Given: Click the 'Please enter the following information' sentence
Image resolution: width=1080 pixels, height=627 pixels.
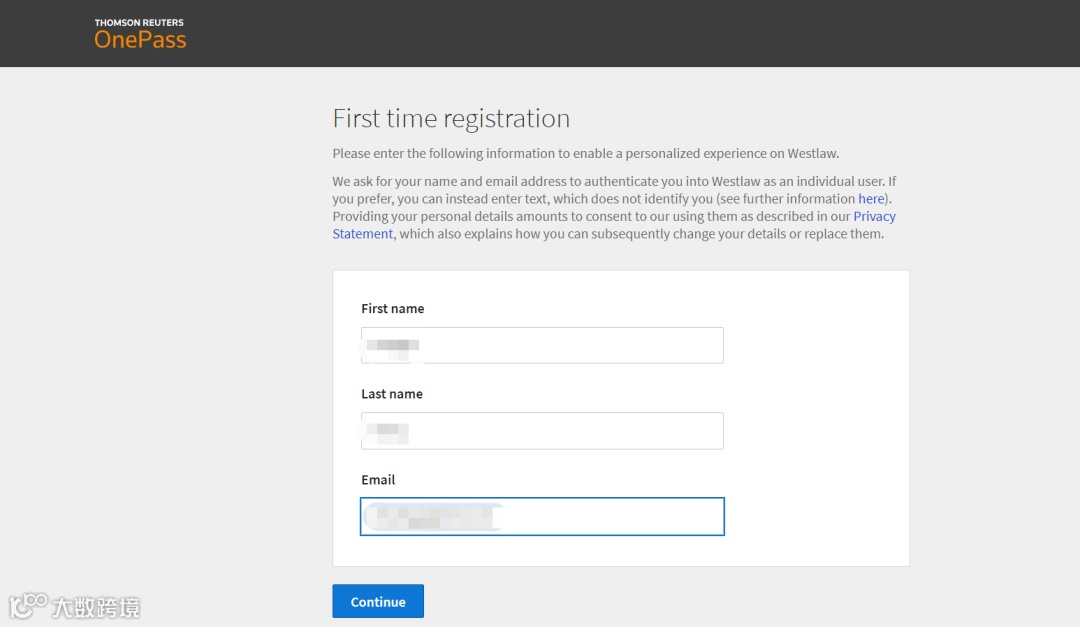Looking at the screenshot, I should (x=585, y=154).
